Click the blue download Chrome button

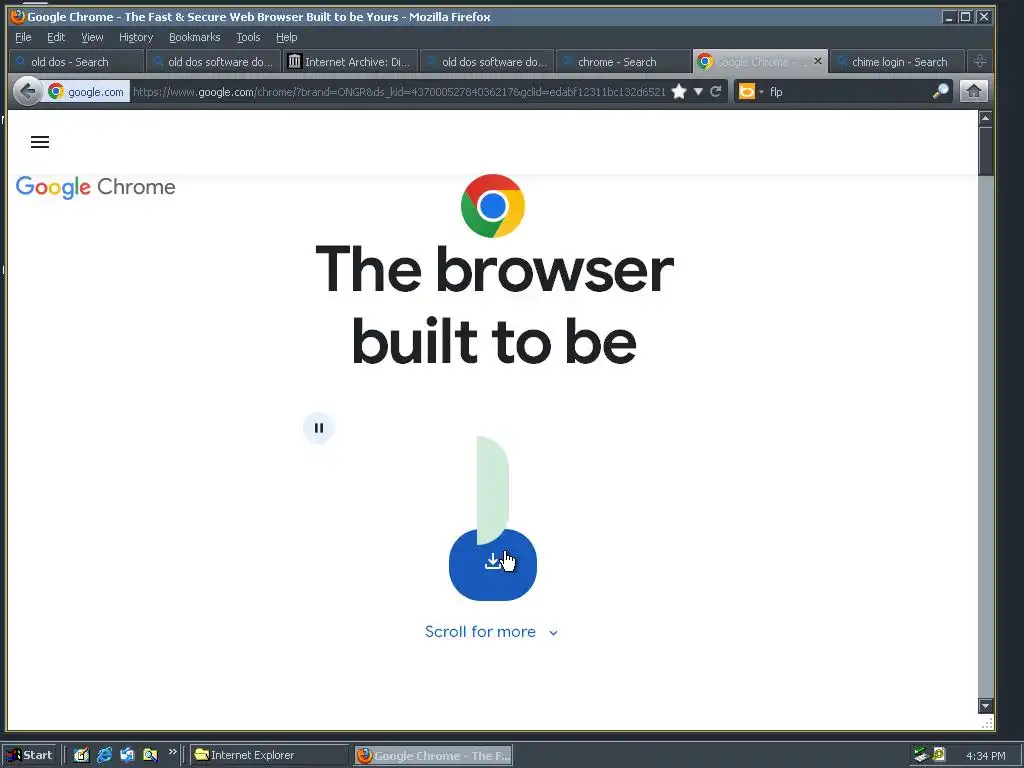[x=492, y=564]
